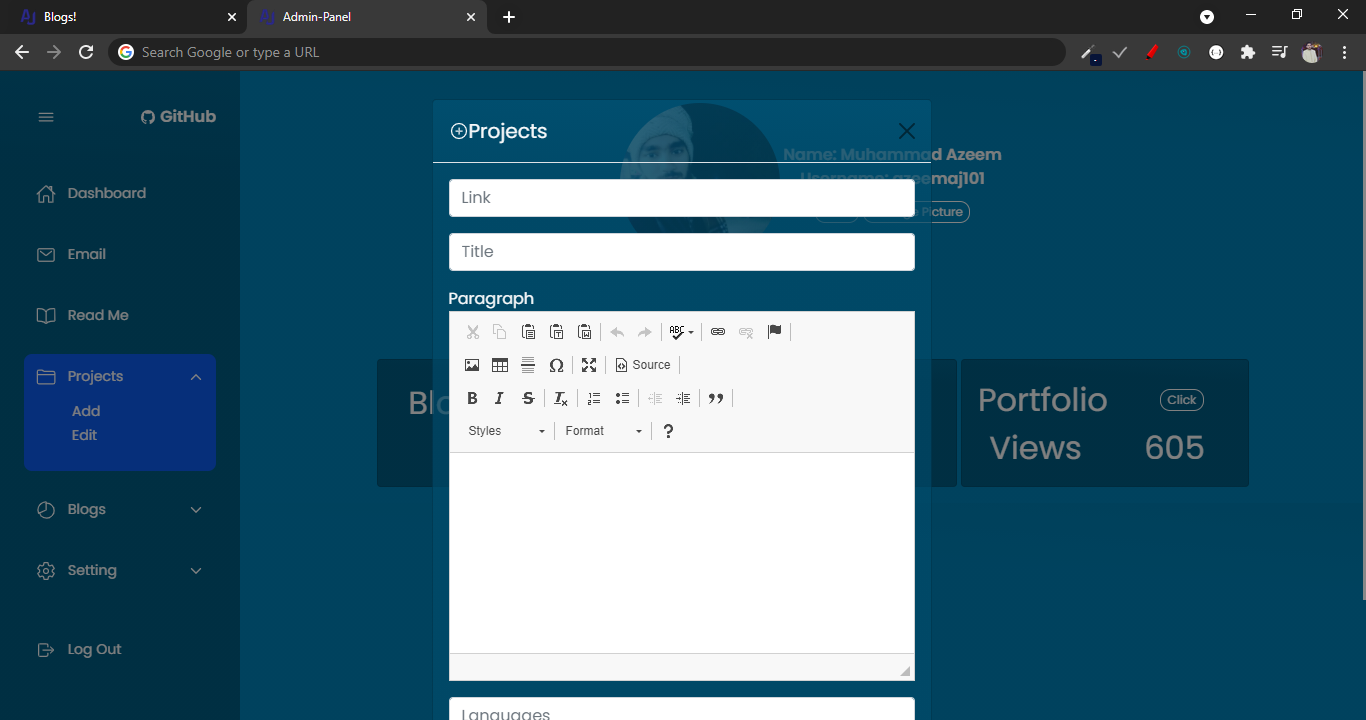Close the Projects modal dialog
Image resolution: width=1366 pixels, height=720 pixels.
[x=907, y=131]
